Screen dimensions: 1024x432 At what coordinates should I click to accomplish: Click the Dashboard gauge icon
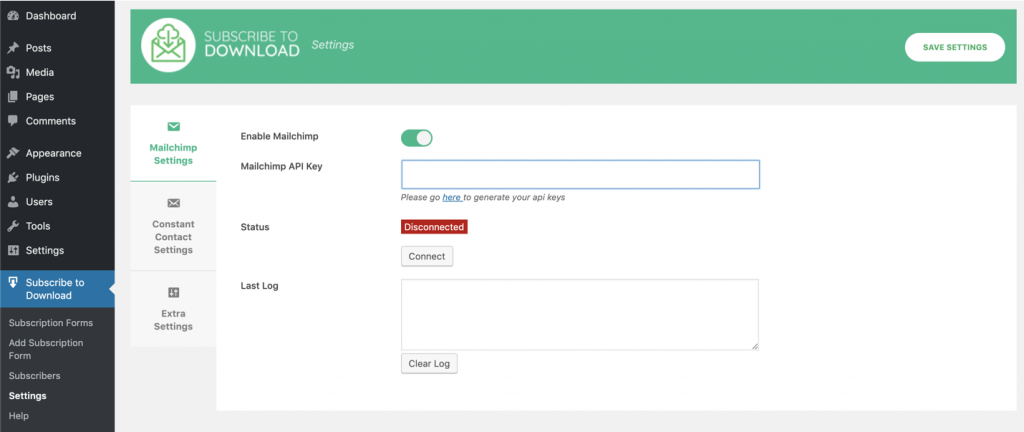tap(13, 16)
